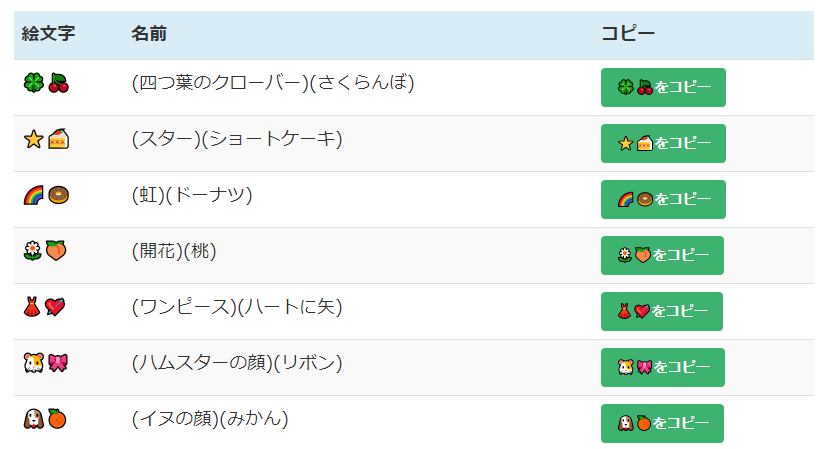This screenshot has height=449, width=821.
Task: Click the cherries emoji in first row
Action: (x=57, y=83)
